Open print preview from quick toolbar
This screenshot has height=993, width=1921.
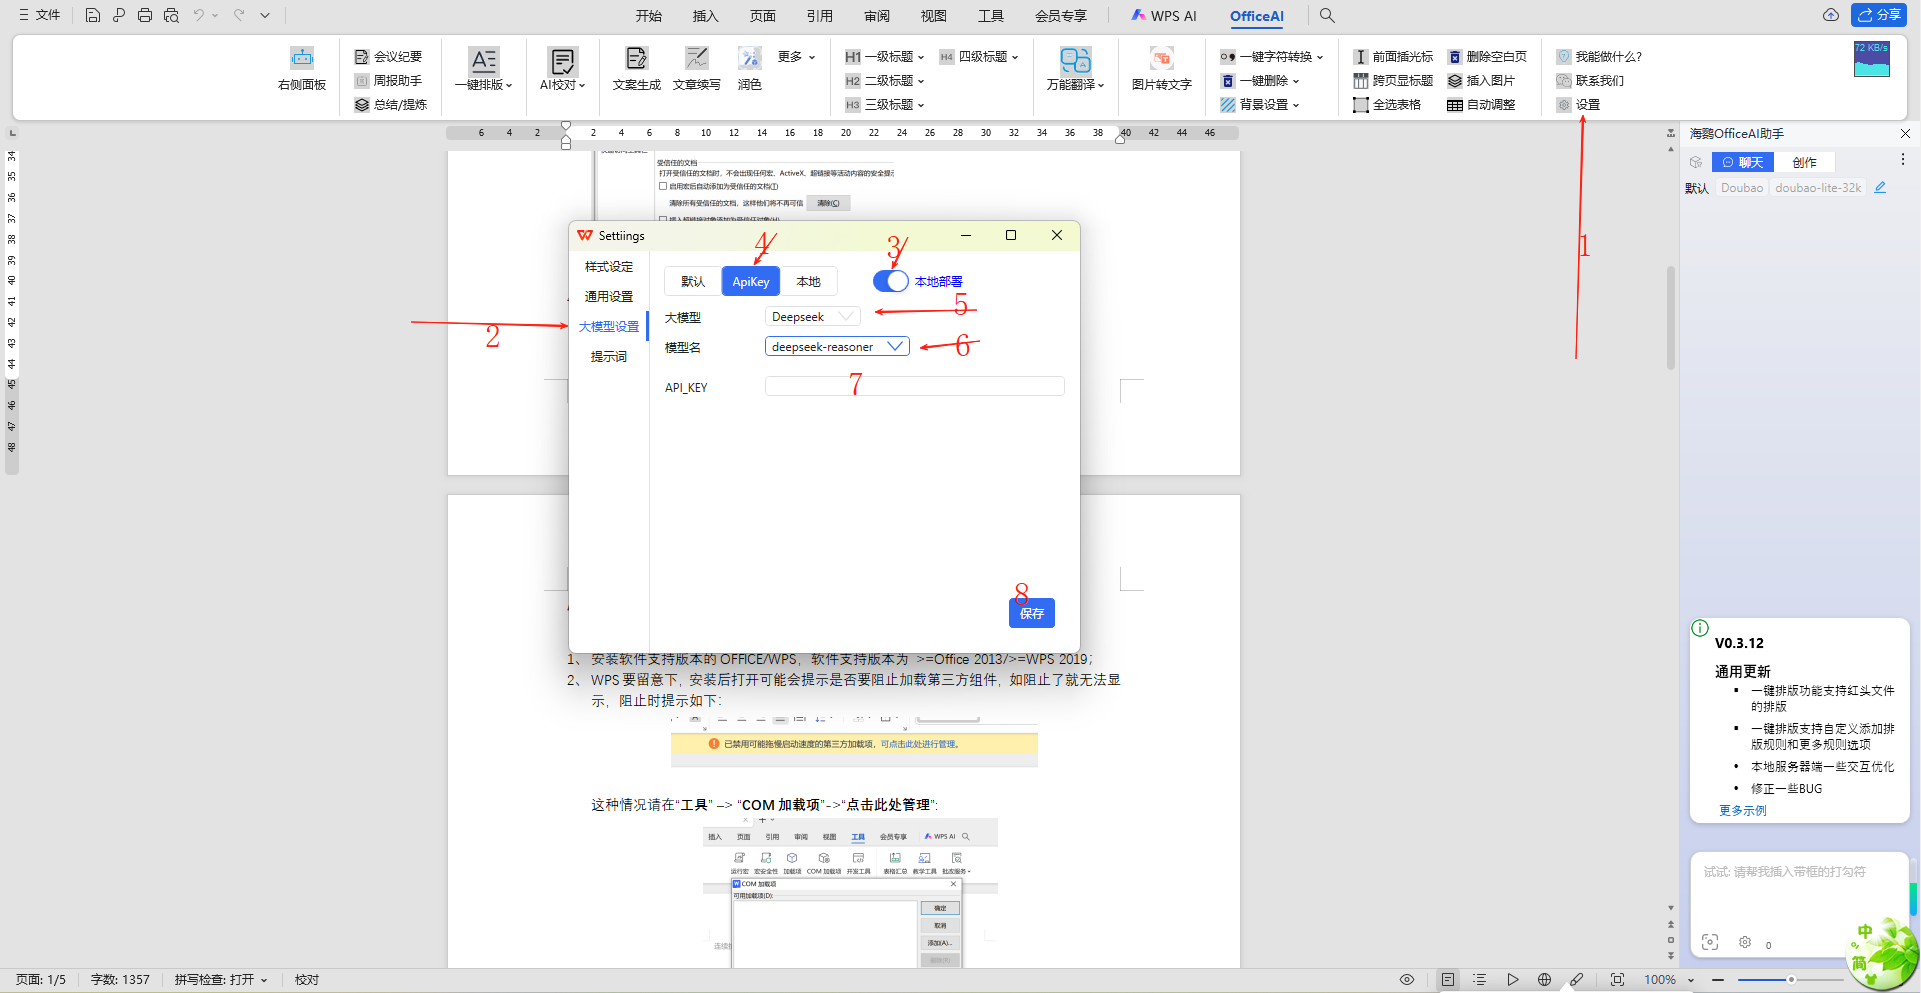[171, 15]
